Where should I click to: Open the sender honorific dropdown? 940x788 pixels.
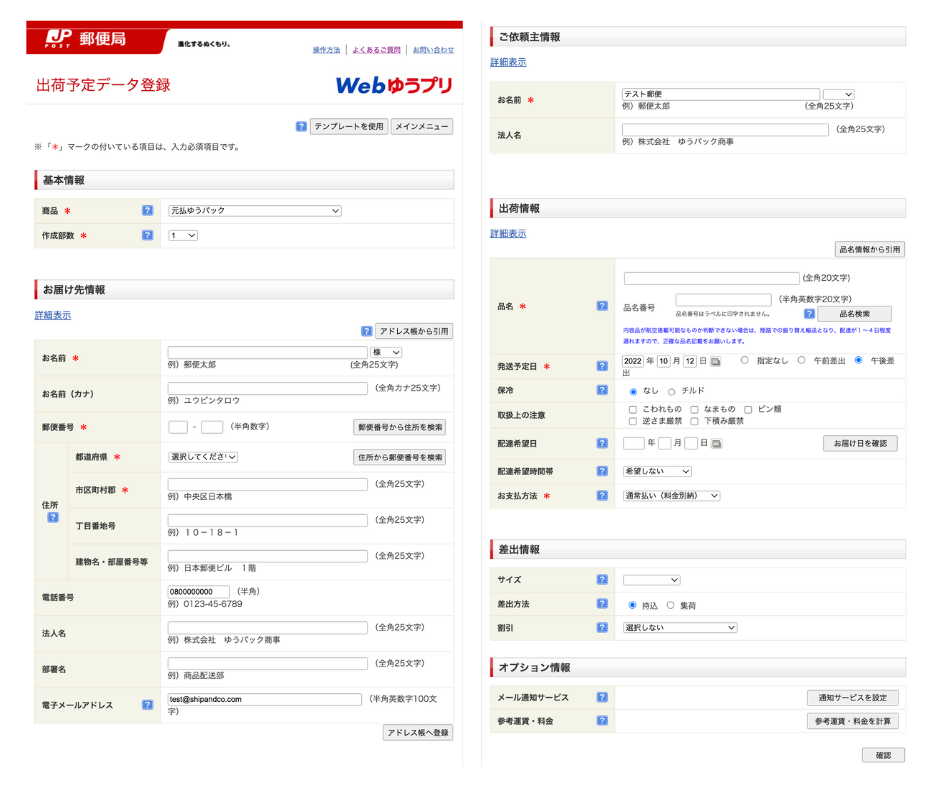(x=838, y=94)
